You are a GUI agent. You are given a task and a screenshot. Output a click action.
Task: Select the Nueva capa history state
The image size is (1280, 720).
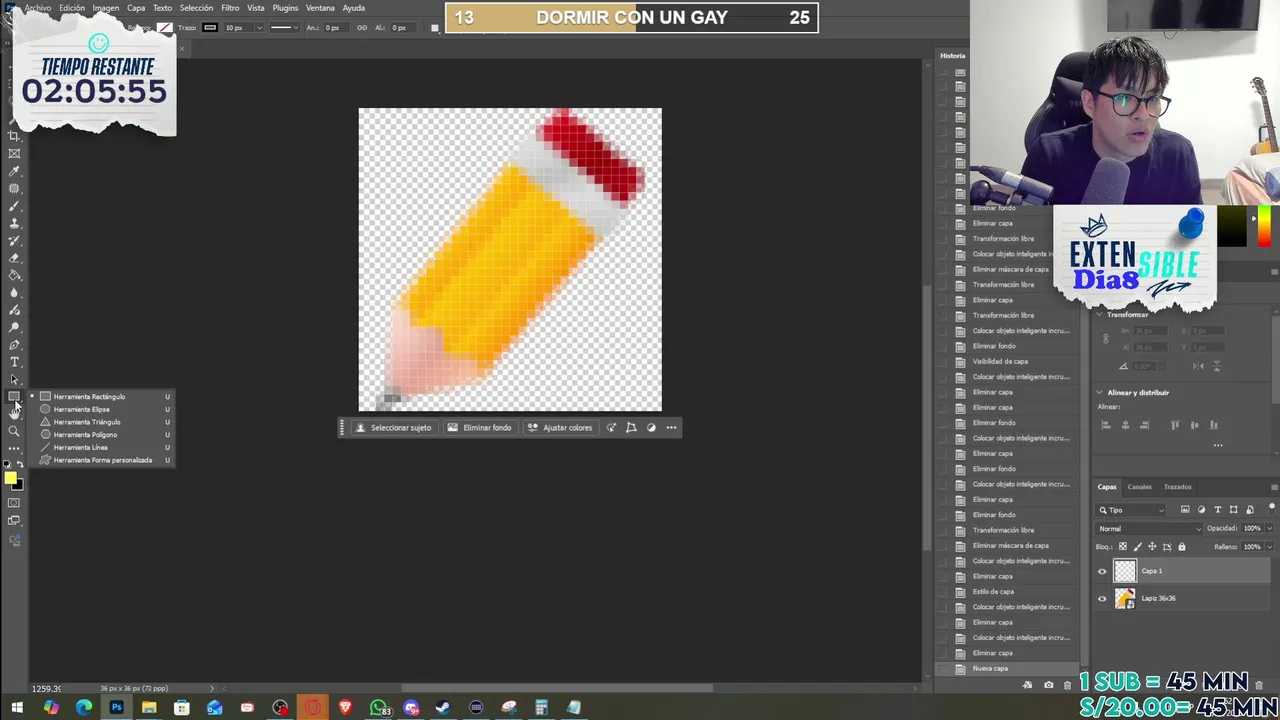click(1009, 668)
